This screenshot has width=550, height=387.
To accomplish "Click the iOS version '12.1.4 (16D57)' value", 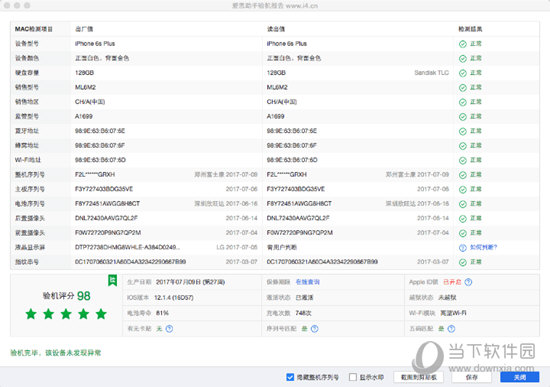I will 174,298.
